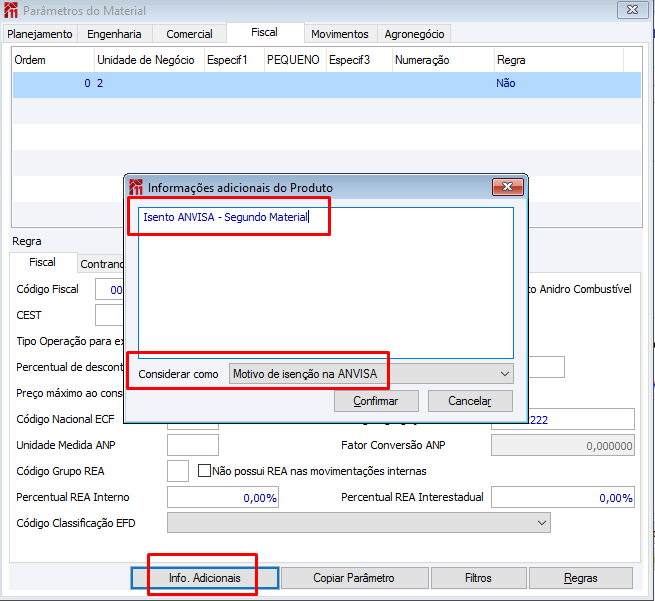Click the Informações adicionais dialog app icon
The image size is (655, 601).
pos(136,188)
